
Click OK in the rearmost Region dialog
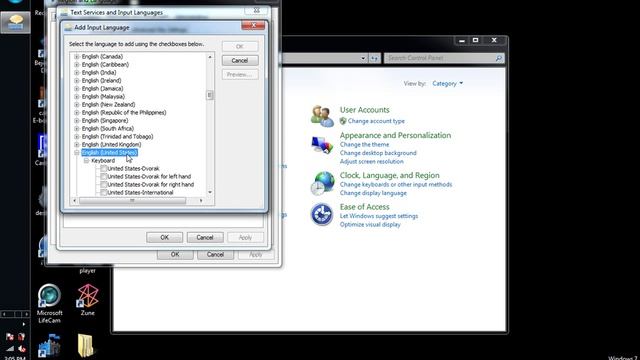click(175, 254)
